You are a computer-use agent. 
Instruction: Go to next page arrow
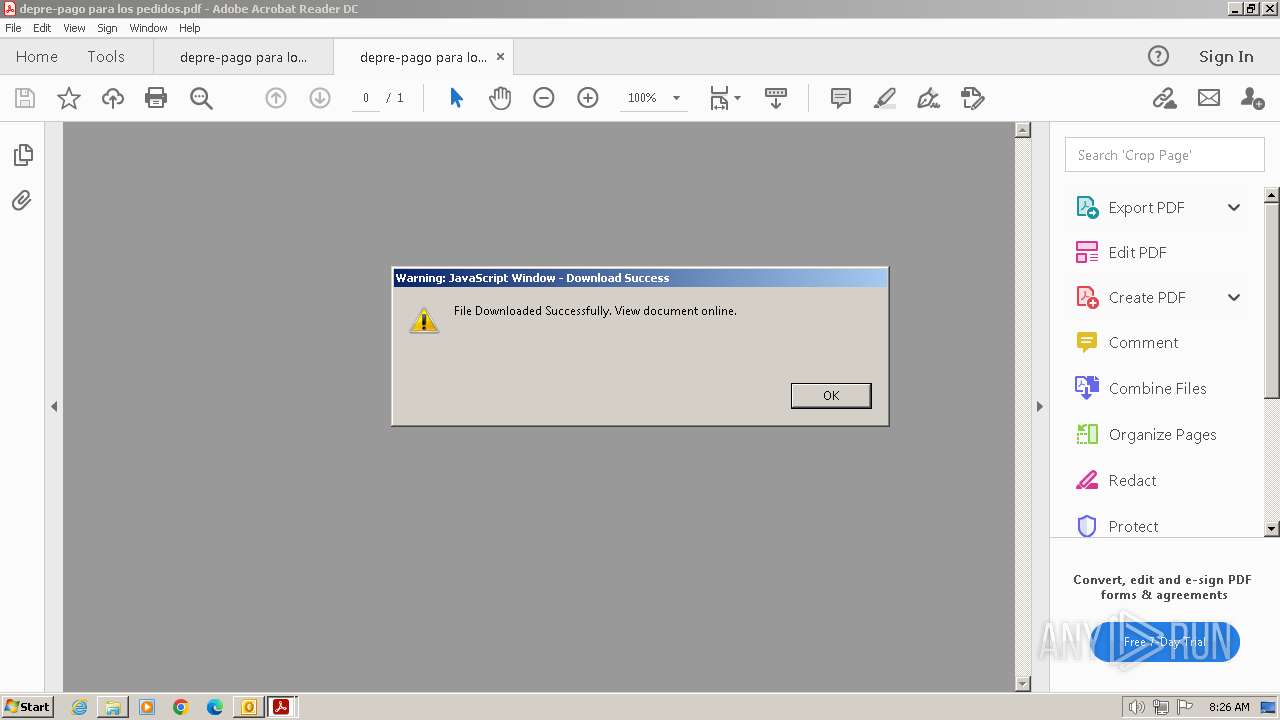(x=320, y=98)
